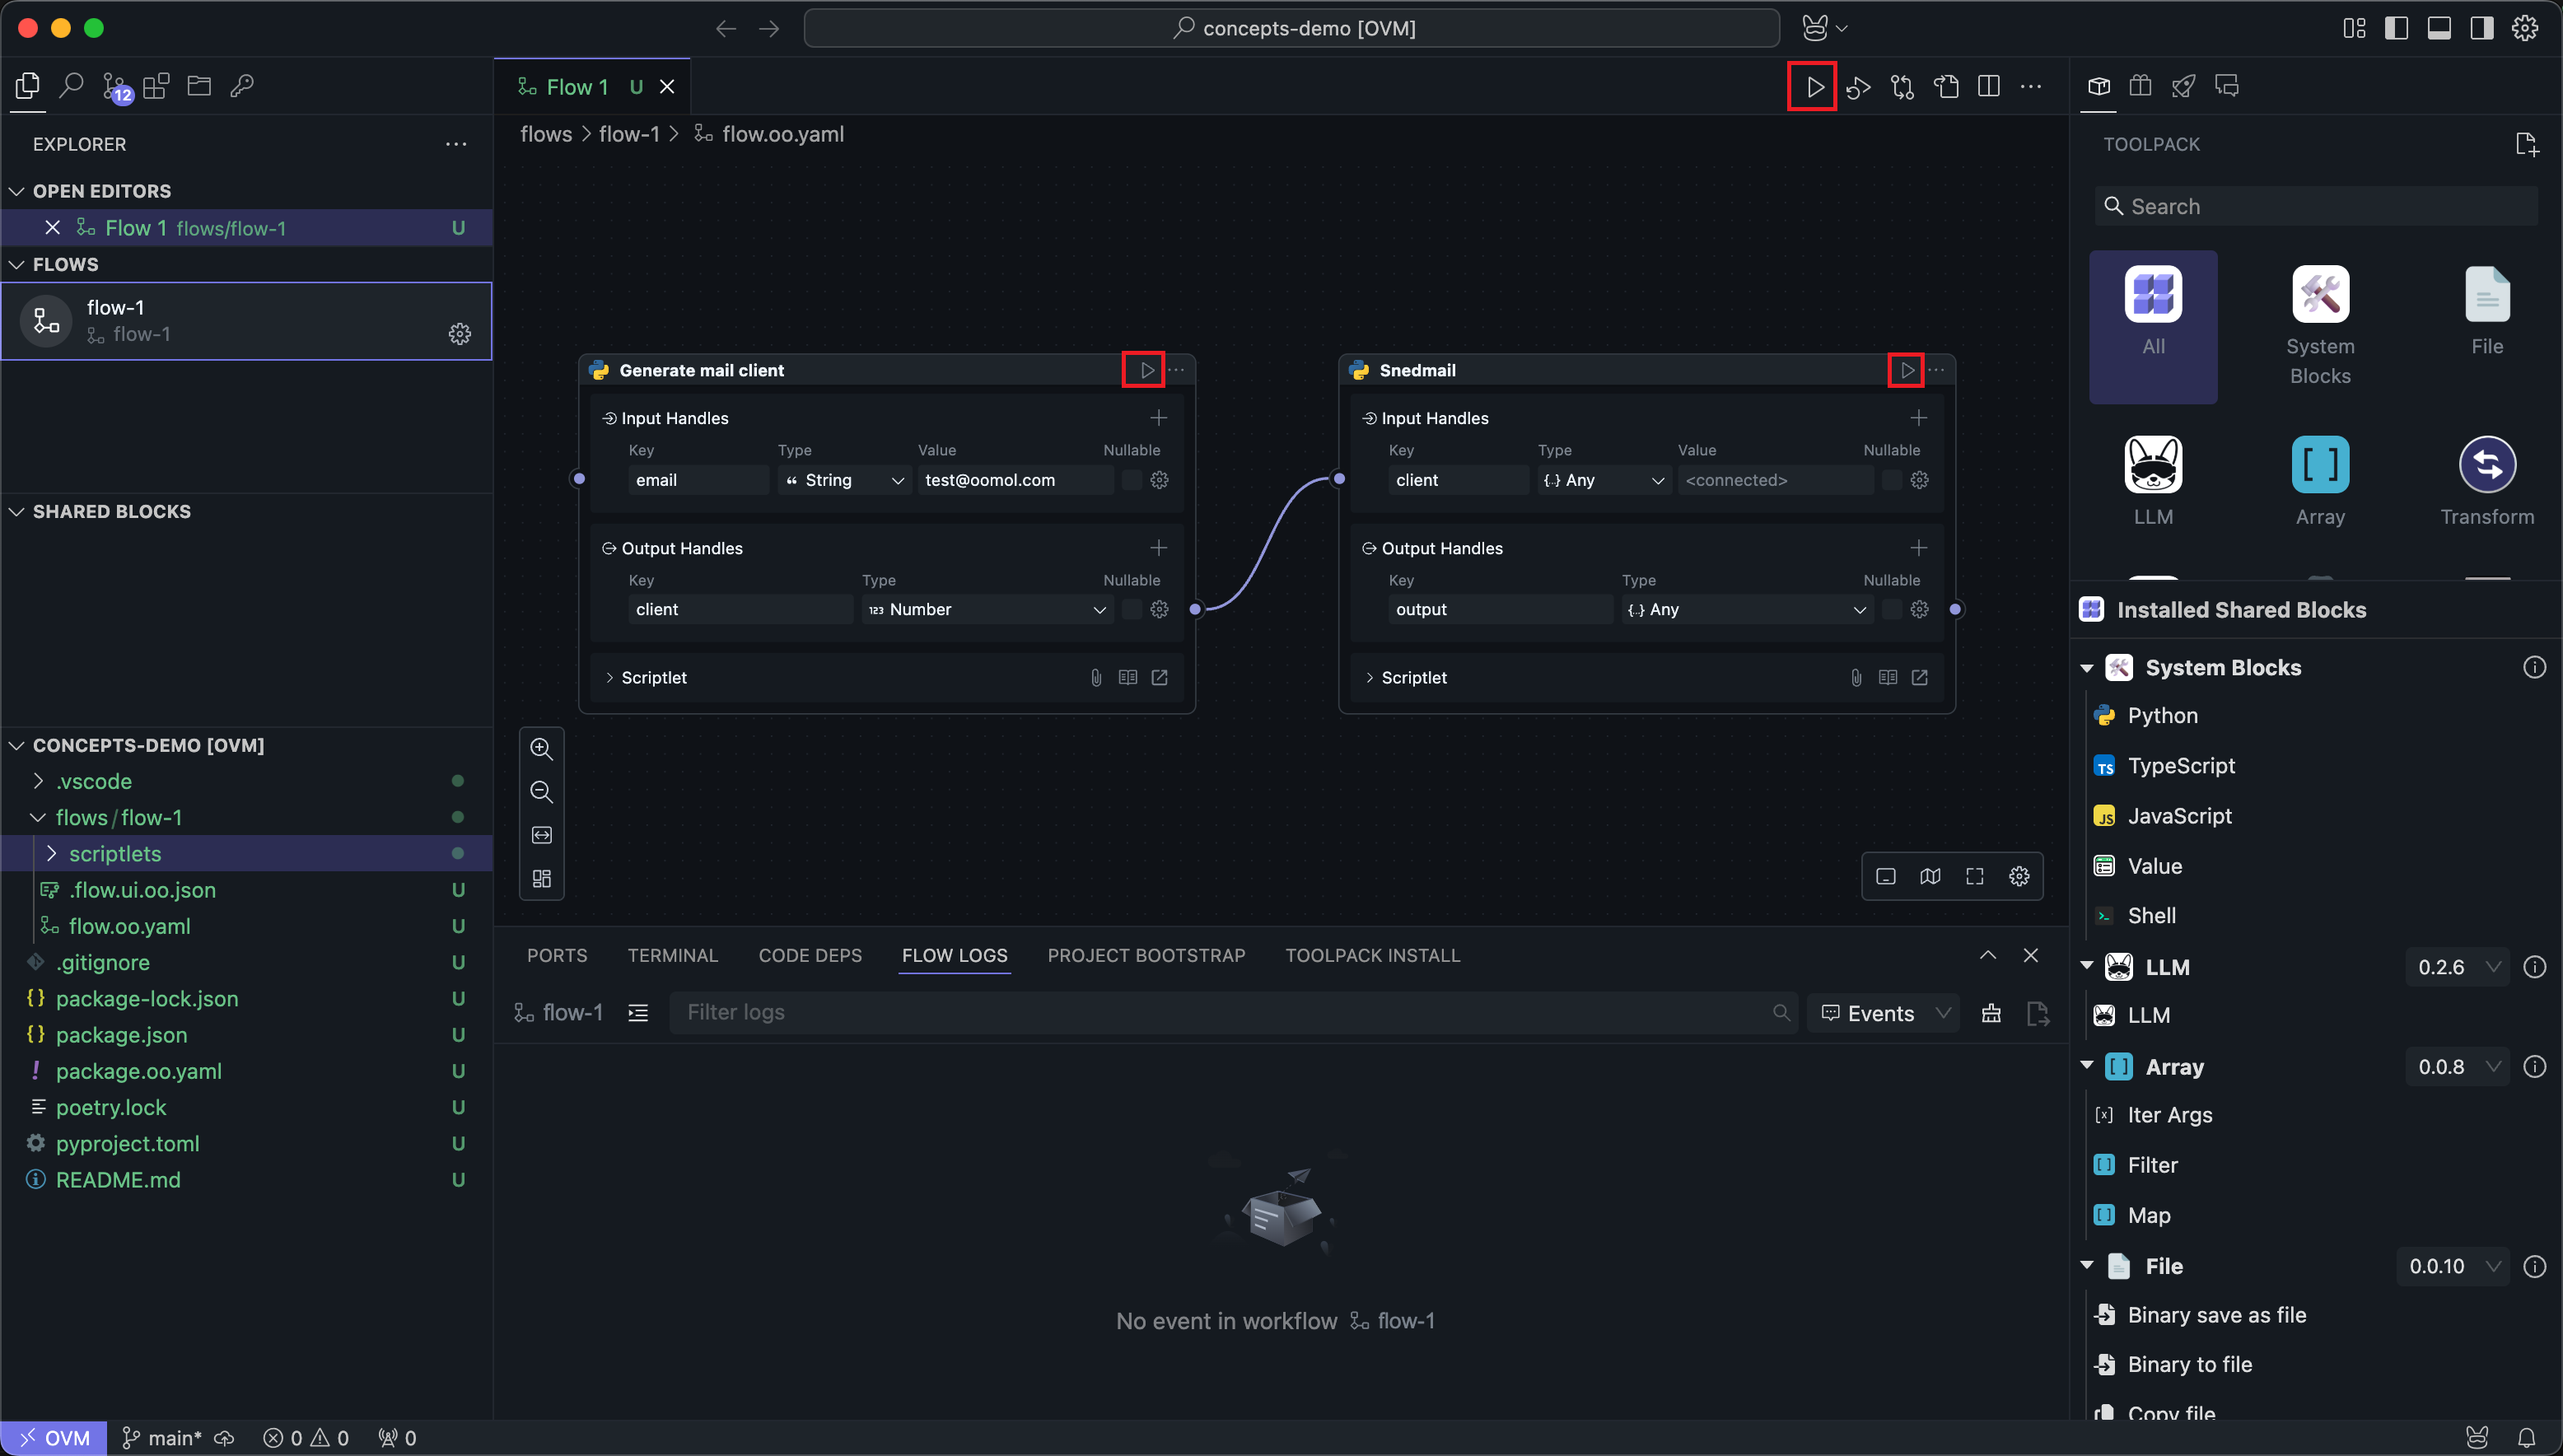This screenshot has width=2563, height=1456.
Task: Switch to the TERMINAL tab
Action: (x=672, y=955)
